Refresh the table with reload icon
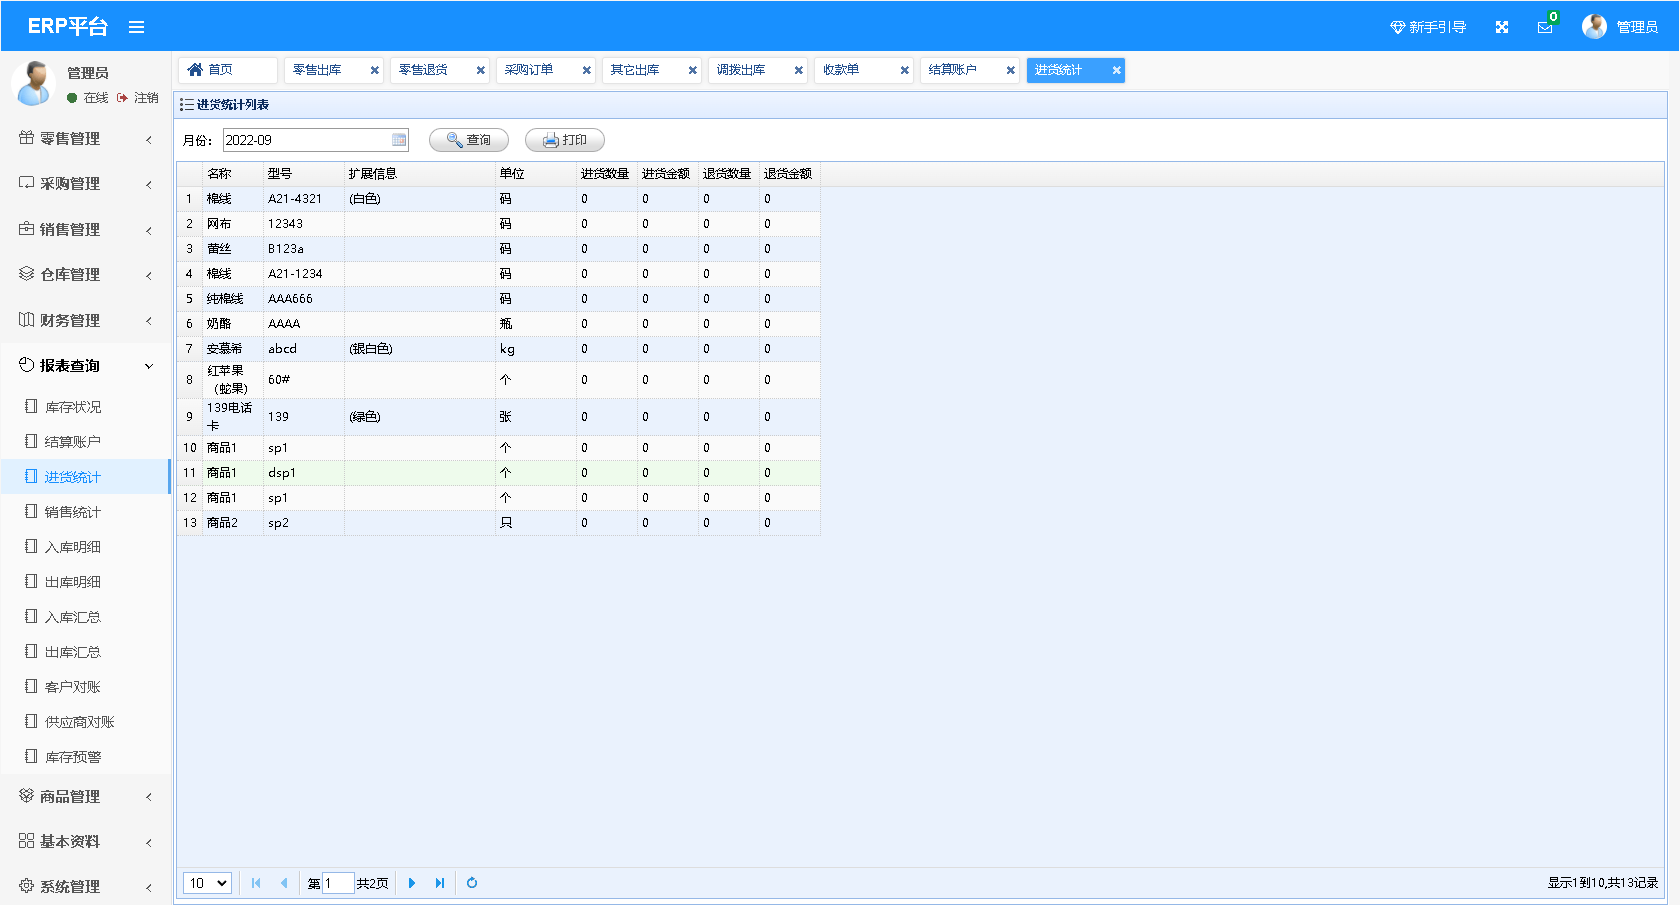This screenshot has width=1680, height=905. tap(472, 883)
